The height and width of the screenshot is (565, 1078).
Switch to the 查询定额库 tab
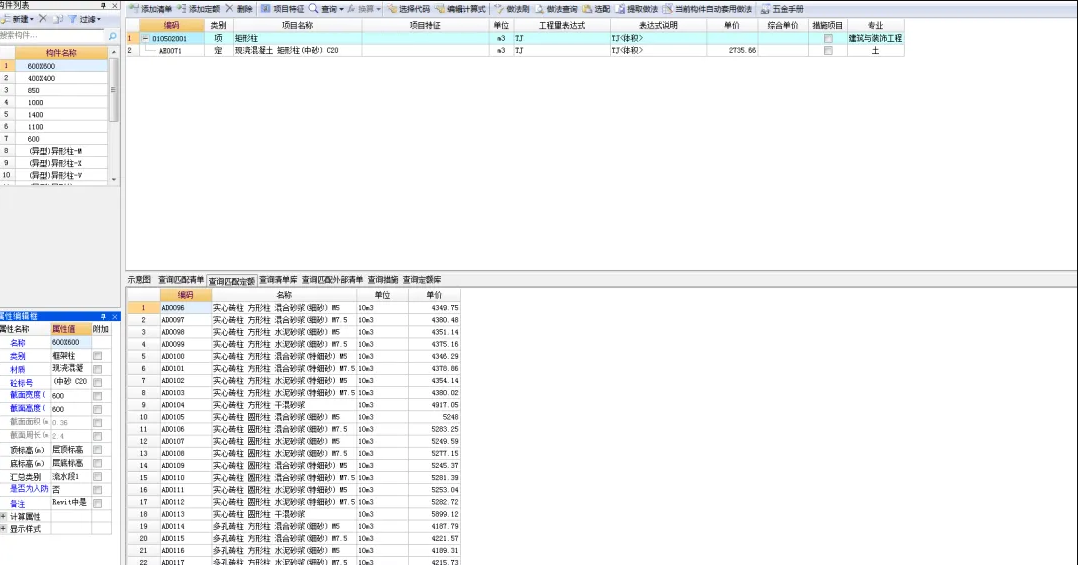(x=422, y=280)
